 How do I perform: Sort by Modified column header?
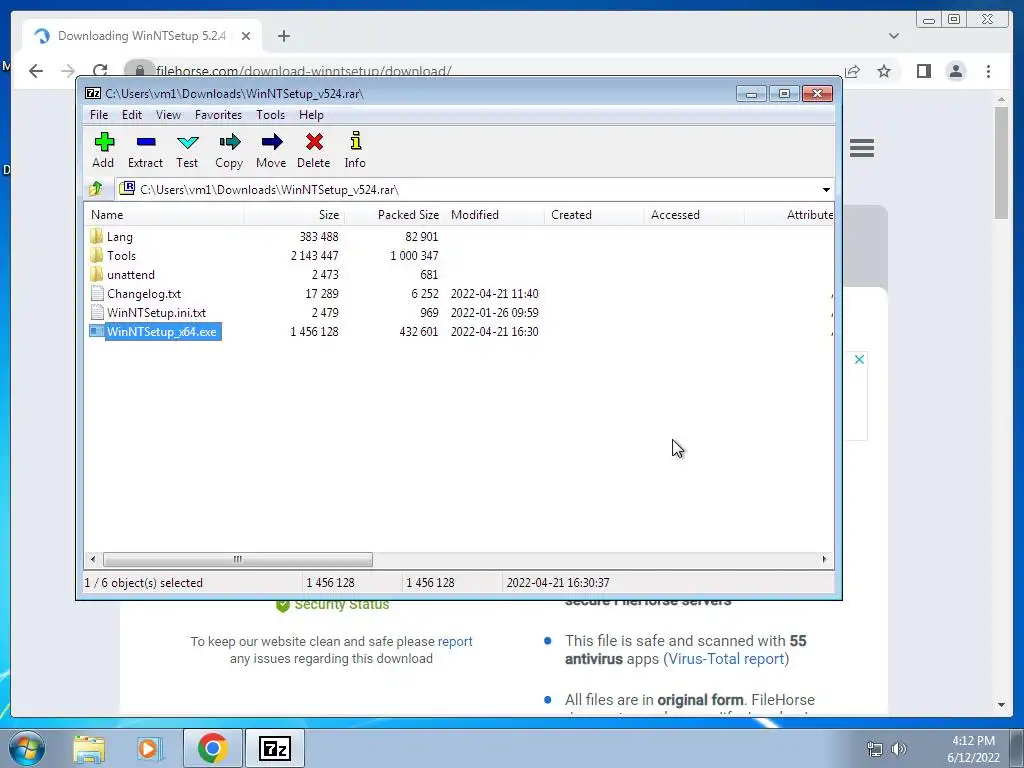[494, 215]
